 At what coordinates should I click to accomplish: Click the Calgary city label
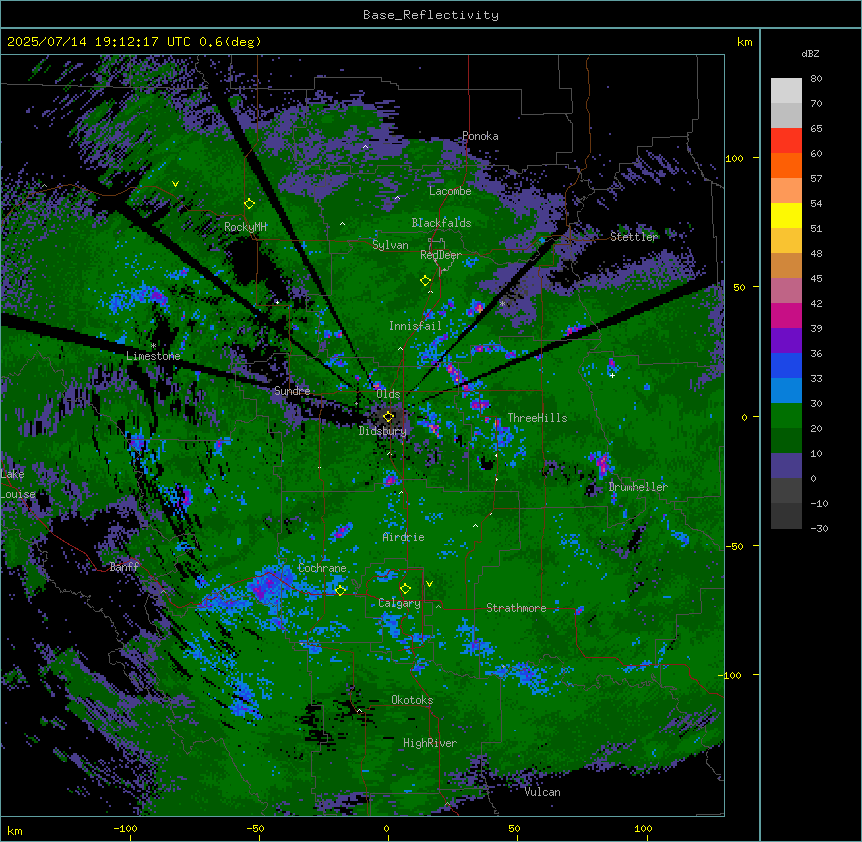pos(399,603)
